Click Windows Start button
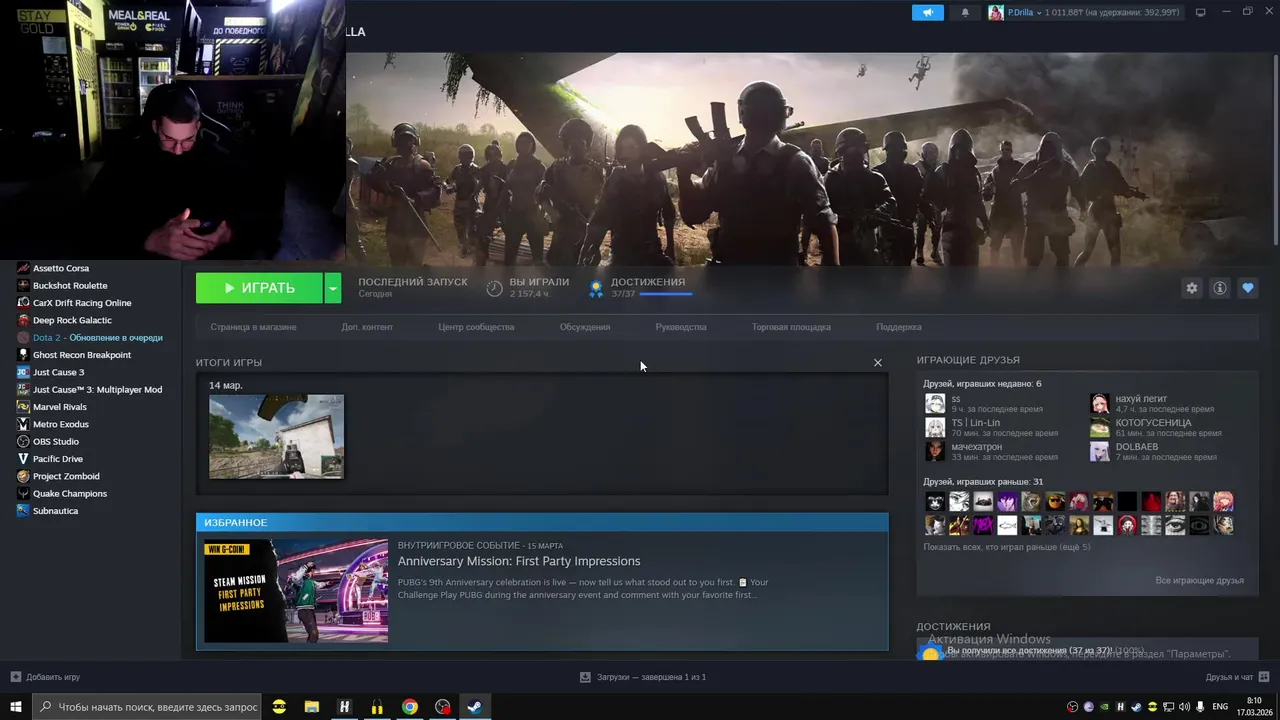1280x720 pixels. pyautogui.click(x=16, y=707)
